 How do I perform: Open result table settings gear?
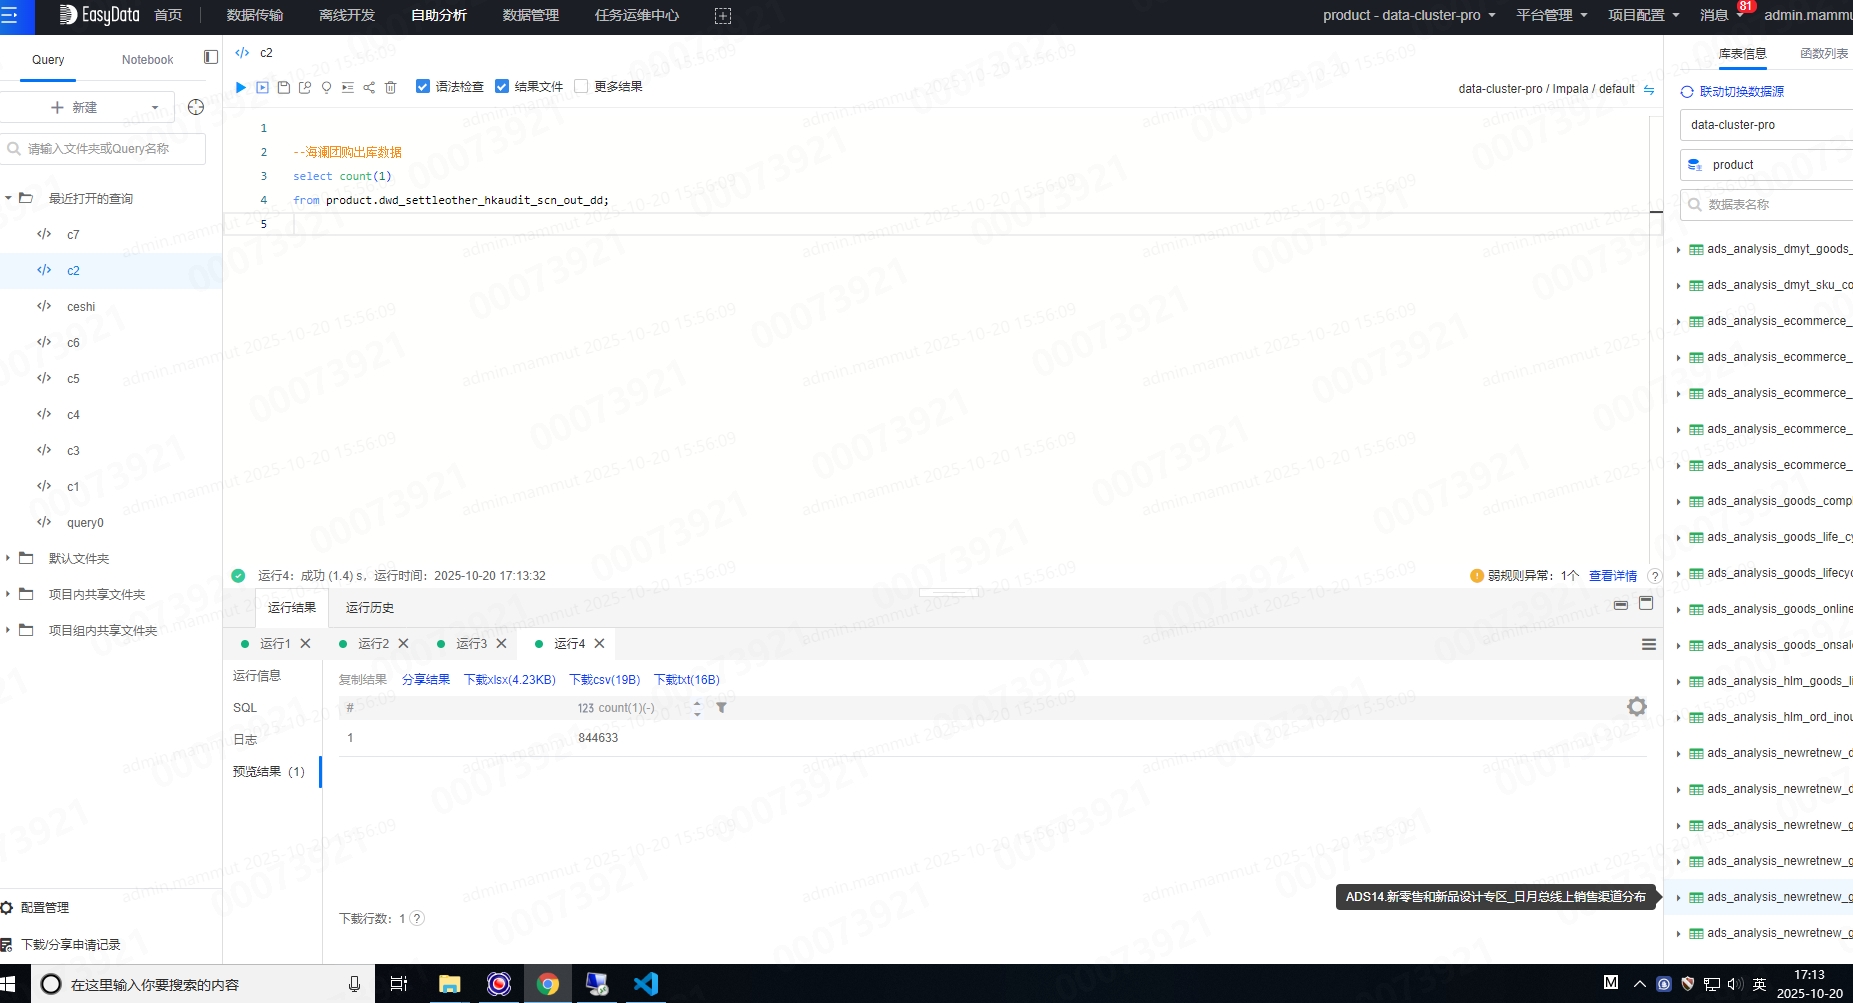coord(1636,707)
